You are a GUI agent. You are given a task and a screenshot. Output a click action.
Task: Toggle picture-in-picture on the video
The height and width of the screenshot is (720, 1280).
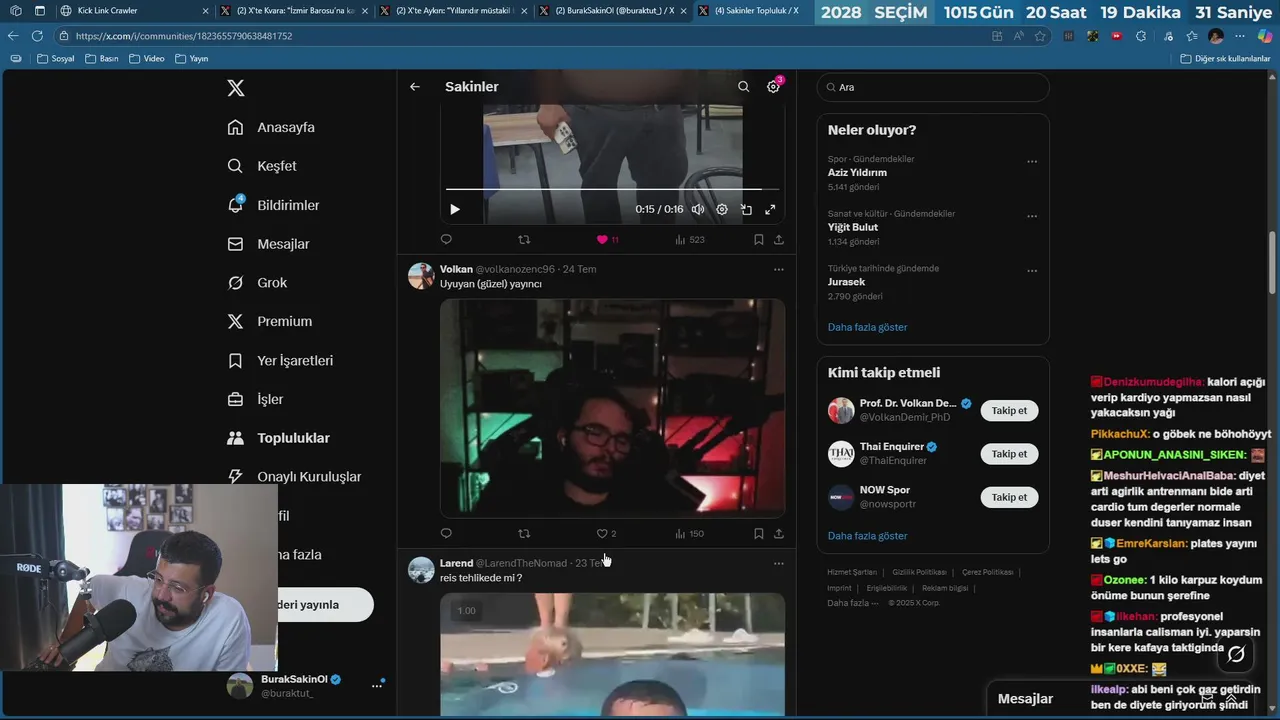(746, 209)
